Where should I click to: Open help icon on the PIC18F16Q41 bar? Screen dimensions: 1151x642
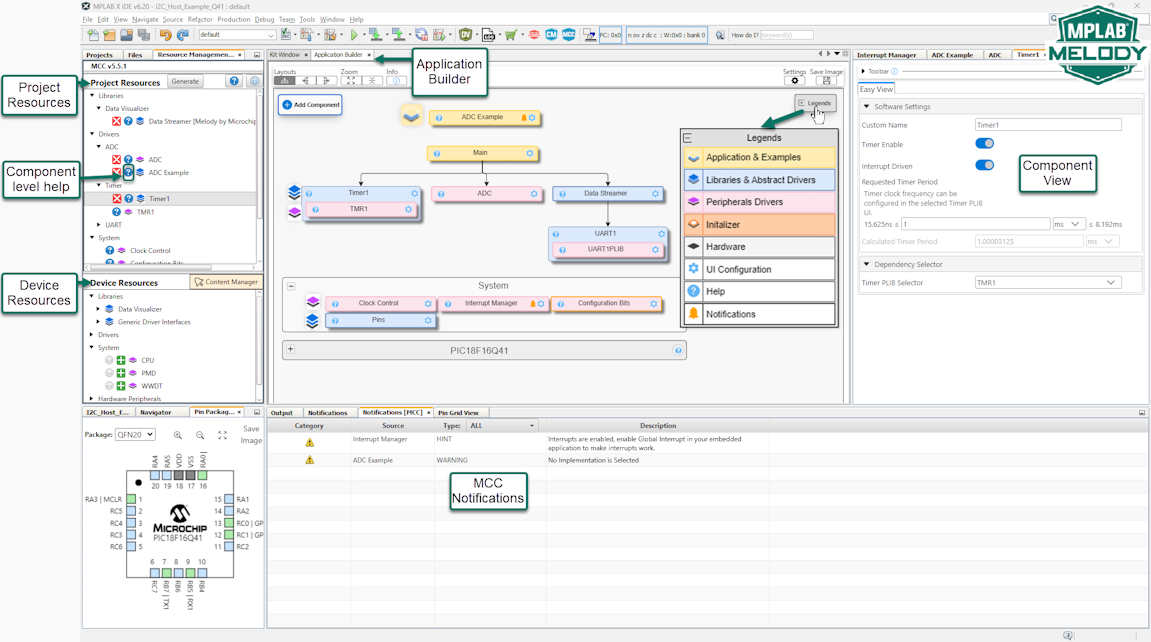(x=678, y=350)
